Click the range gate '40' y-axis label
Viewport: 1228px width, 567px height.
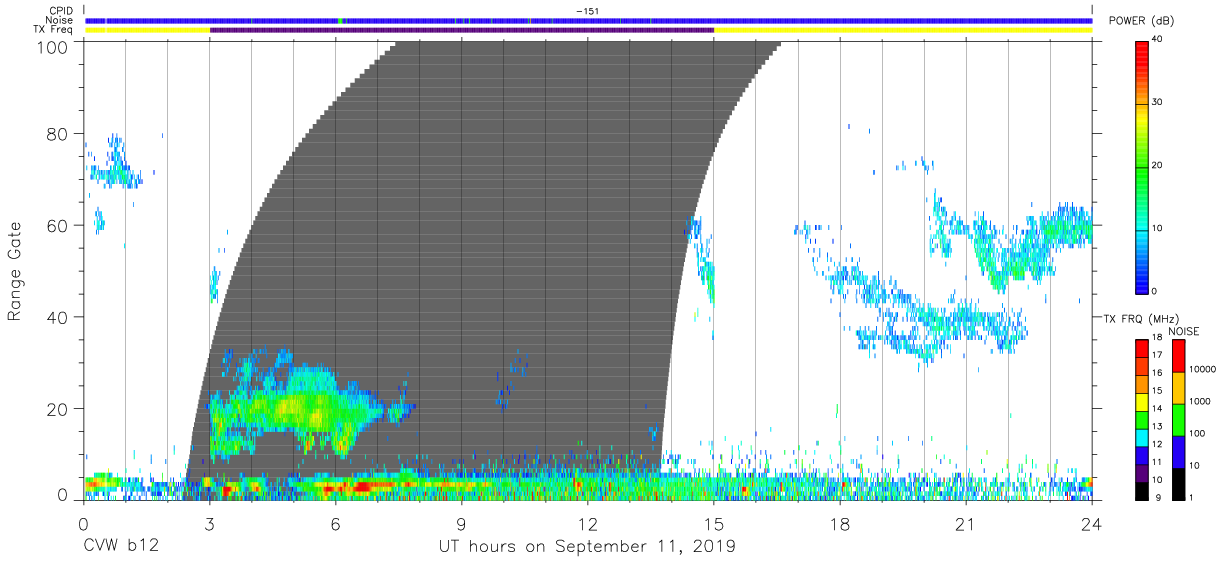pyautogui.click(x=58, y=317)
